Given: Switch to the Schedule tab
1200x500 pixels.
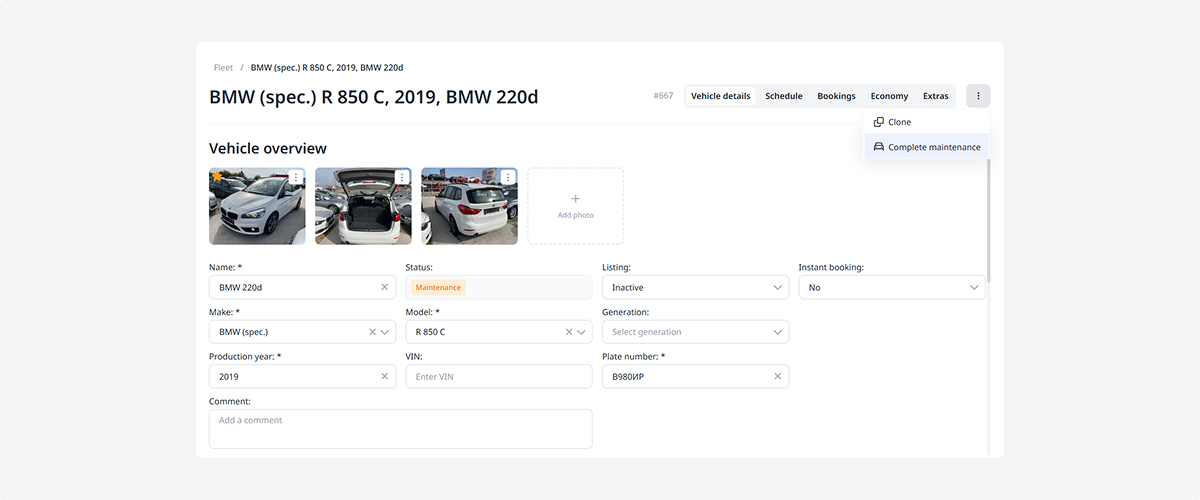Looking at the screenshot, I should [783, 96].
